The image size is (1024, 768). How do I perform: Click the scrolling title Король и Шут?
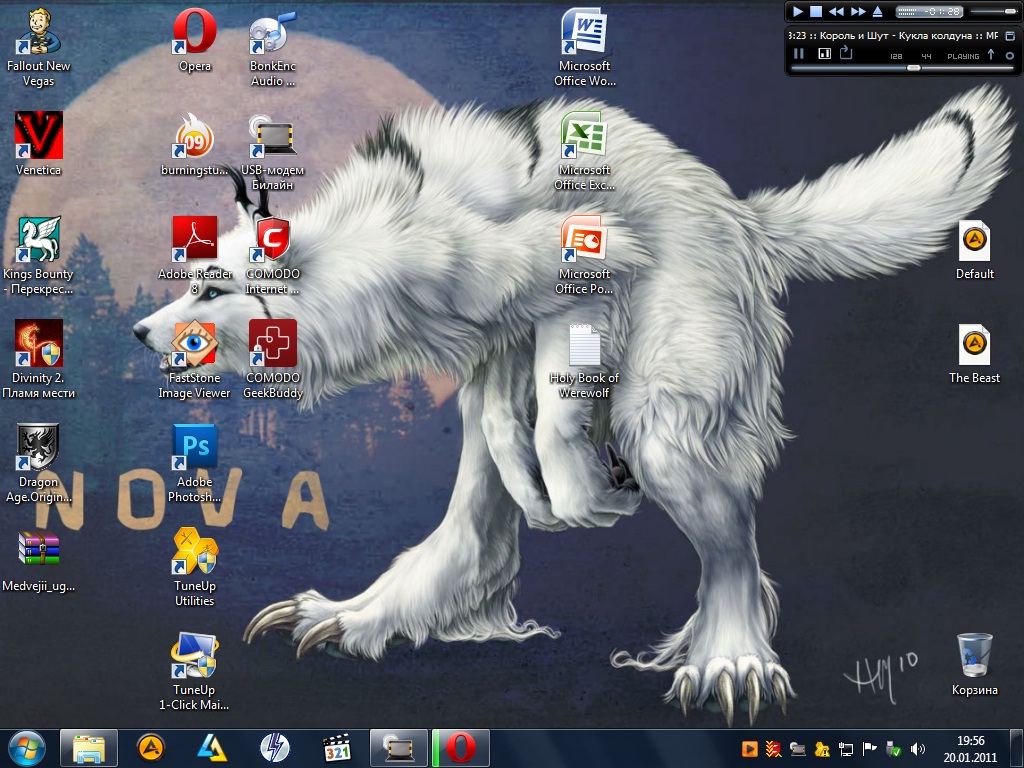pos(893,36)
